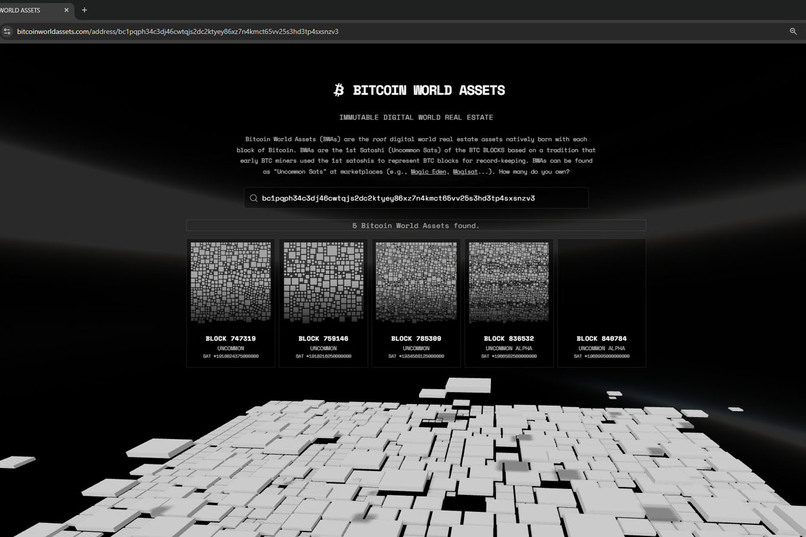Click "UNCOMMON ALPHA" under Block 840784

(601, 348)
